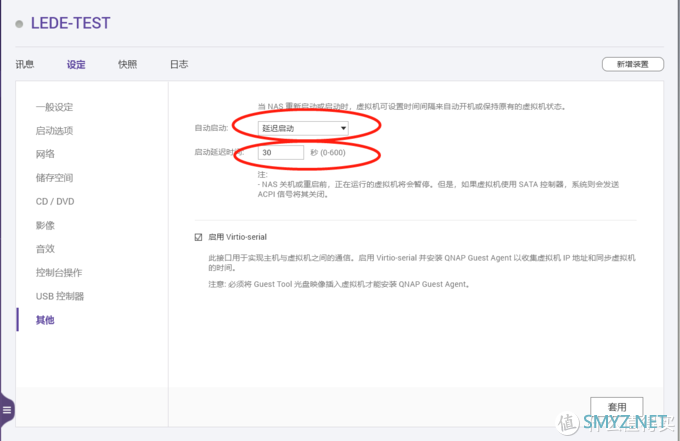
Task: Click the 新增装置 button
Action: click(633, 64)
